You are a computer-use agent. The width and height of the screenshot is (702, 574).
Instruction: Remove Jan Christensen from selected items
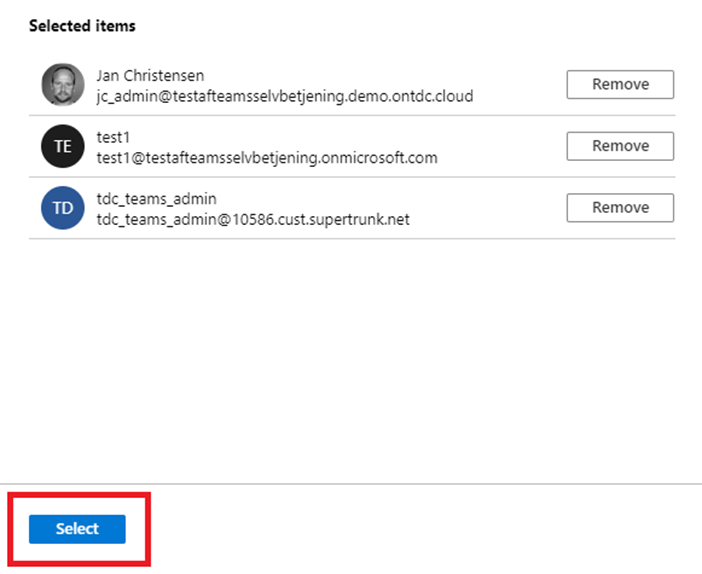point(620,84)
